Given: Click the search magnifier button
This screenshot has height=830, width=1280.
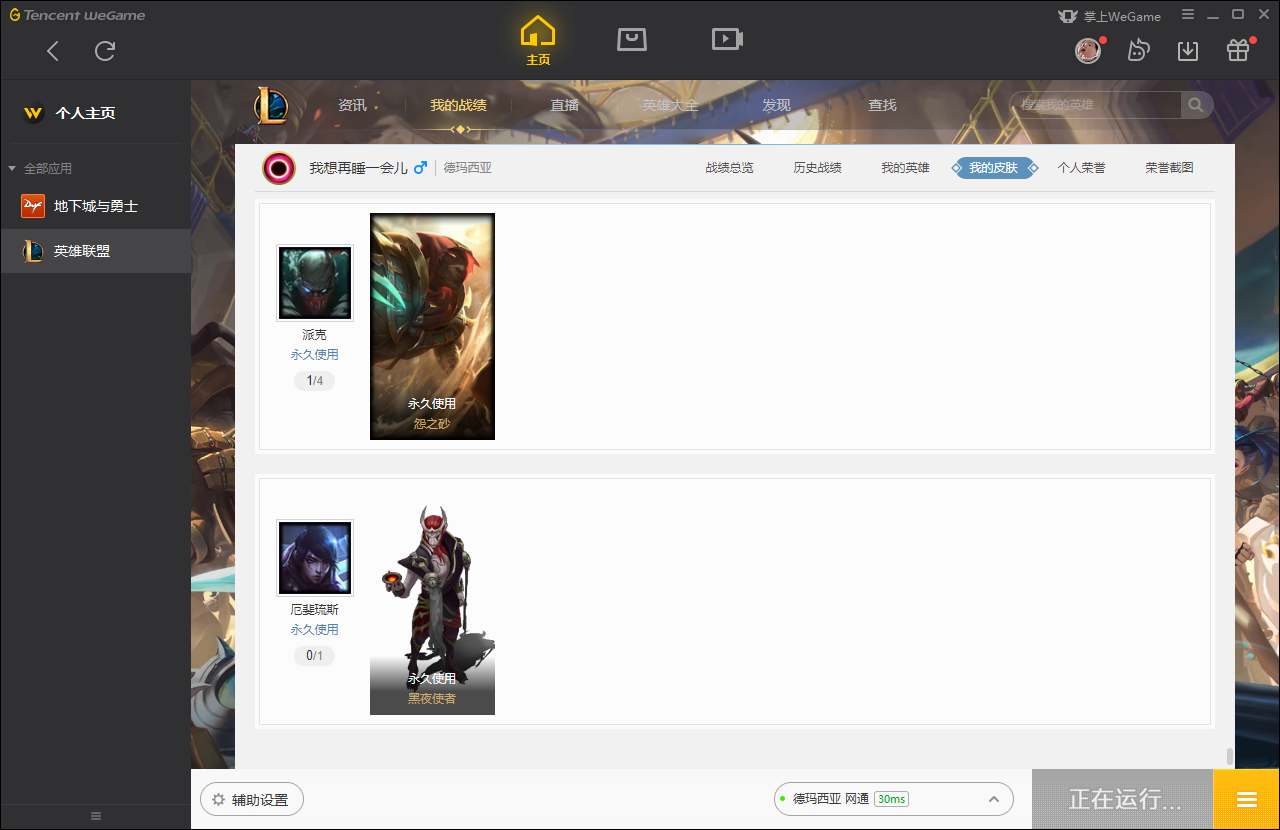Looking at the screenshot, I should coord(1196,105).
